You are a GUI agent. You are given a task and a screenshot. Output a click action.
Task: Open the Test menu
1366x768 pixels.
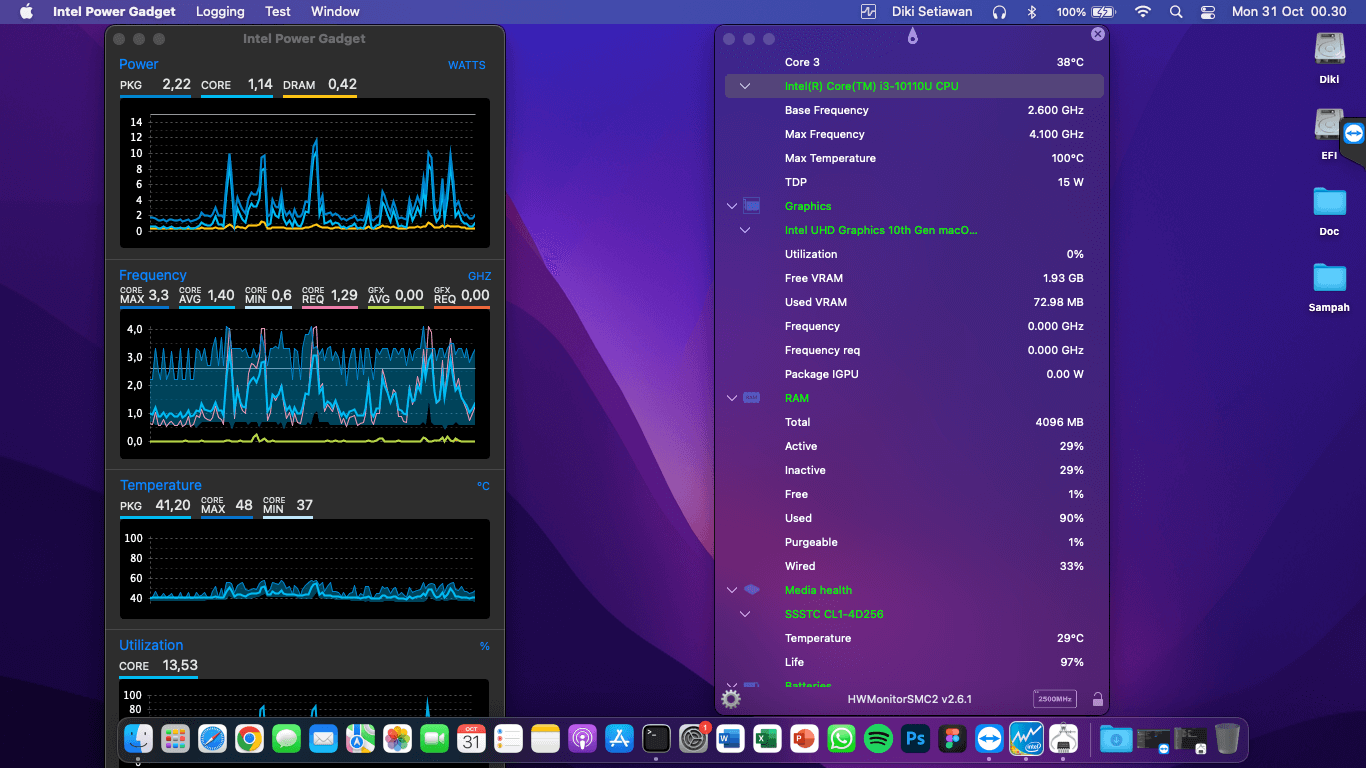[278, 12]
